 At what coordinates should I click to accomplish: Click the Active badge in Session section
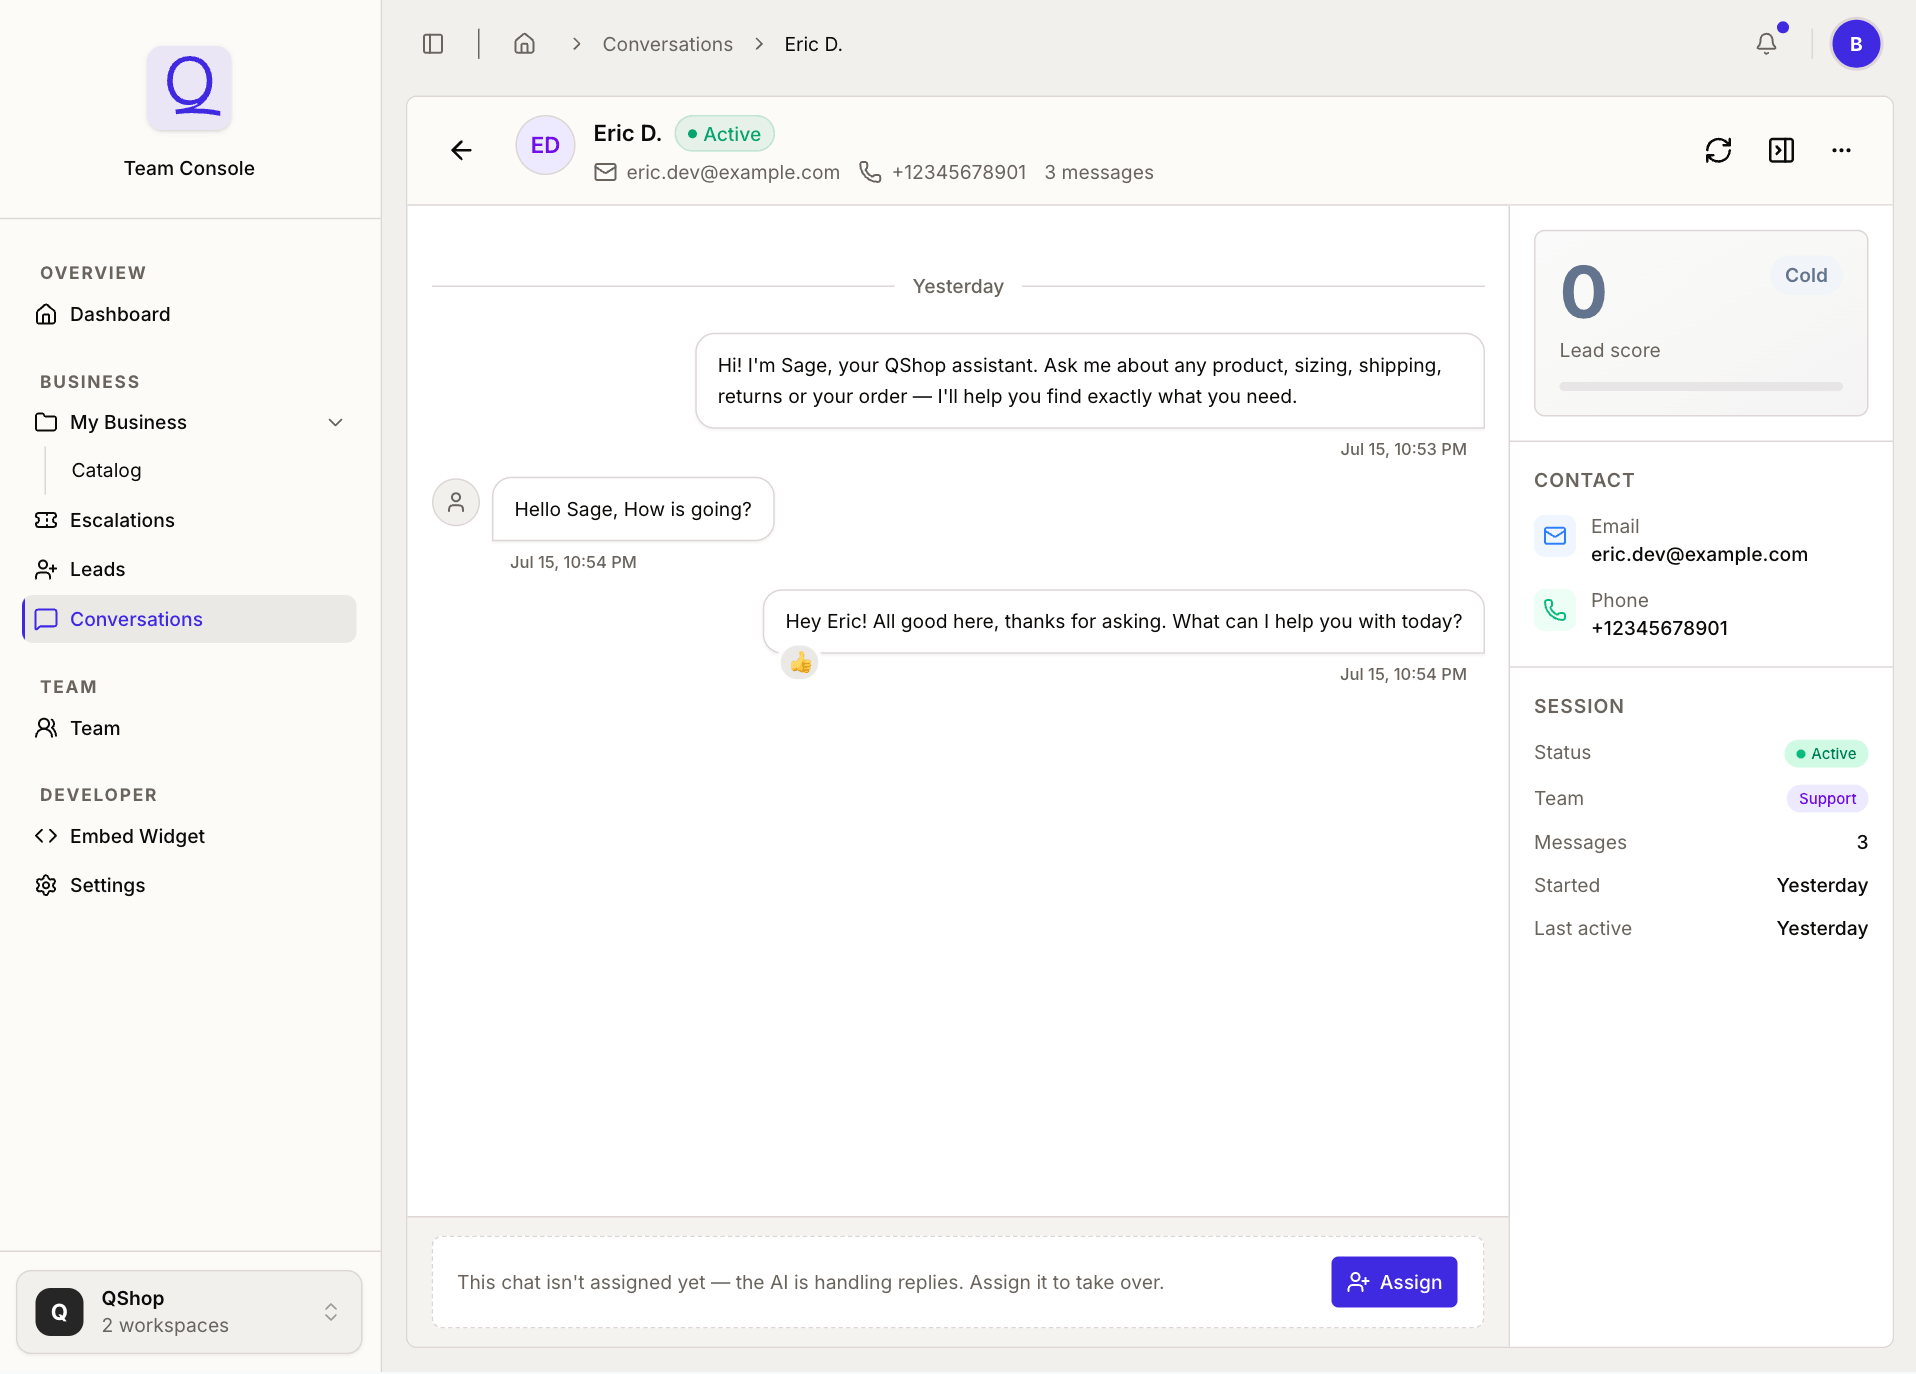[1826, 753]
